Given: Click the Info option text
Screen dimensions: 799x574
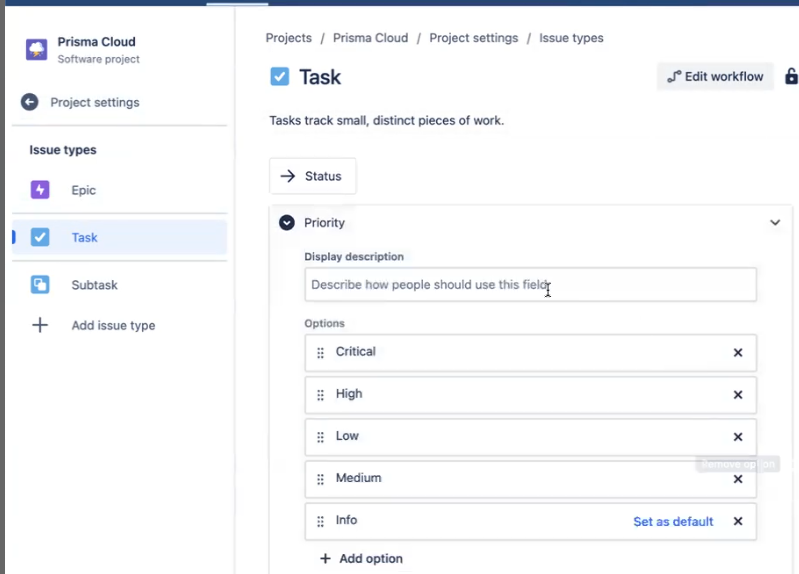Looking at the screenshot, I should click(346, 520).
